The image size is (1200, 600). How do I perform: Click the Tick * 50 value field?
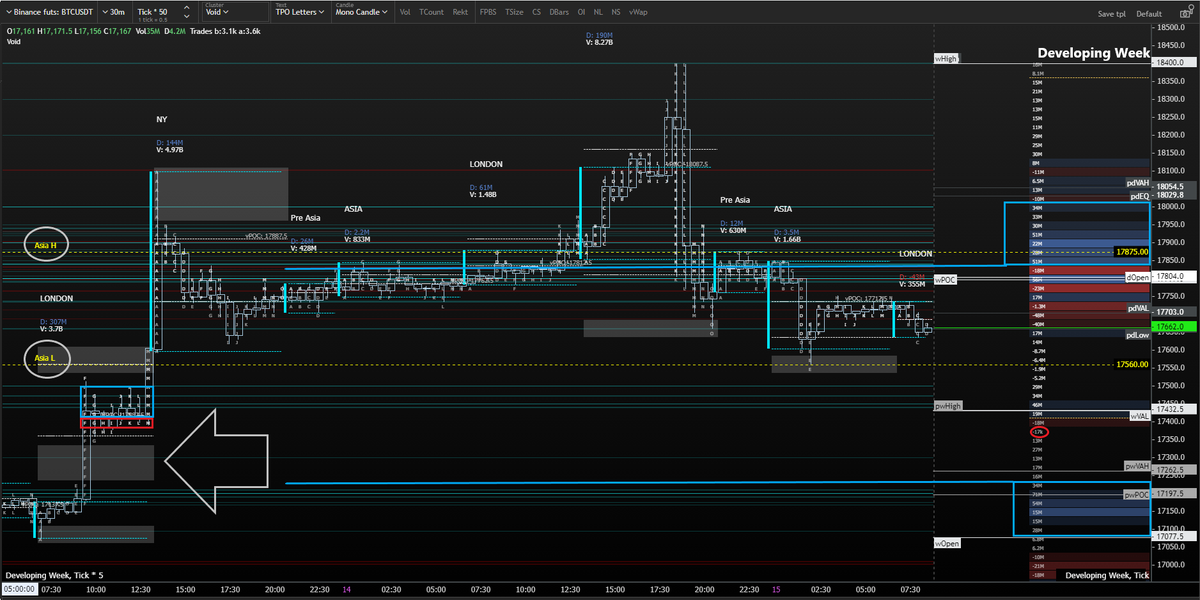[x=153, y=12]
